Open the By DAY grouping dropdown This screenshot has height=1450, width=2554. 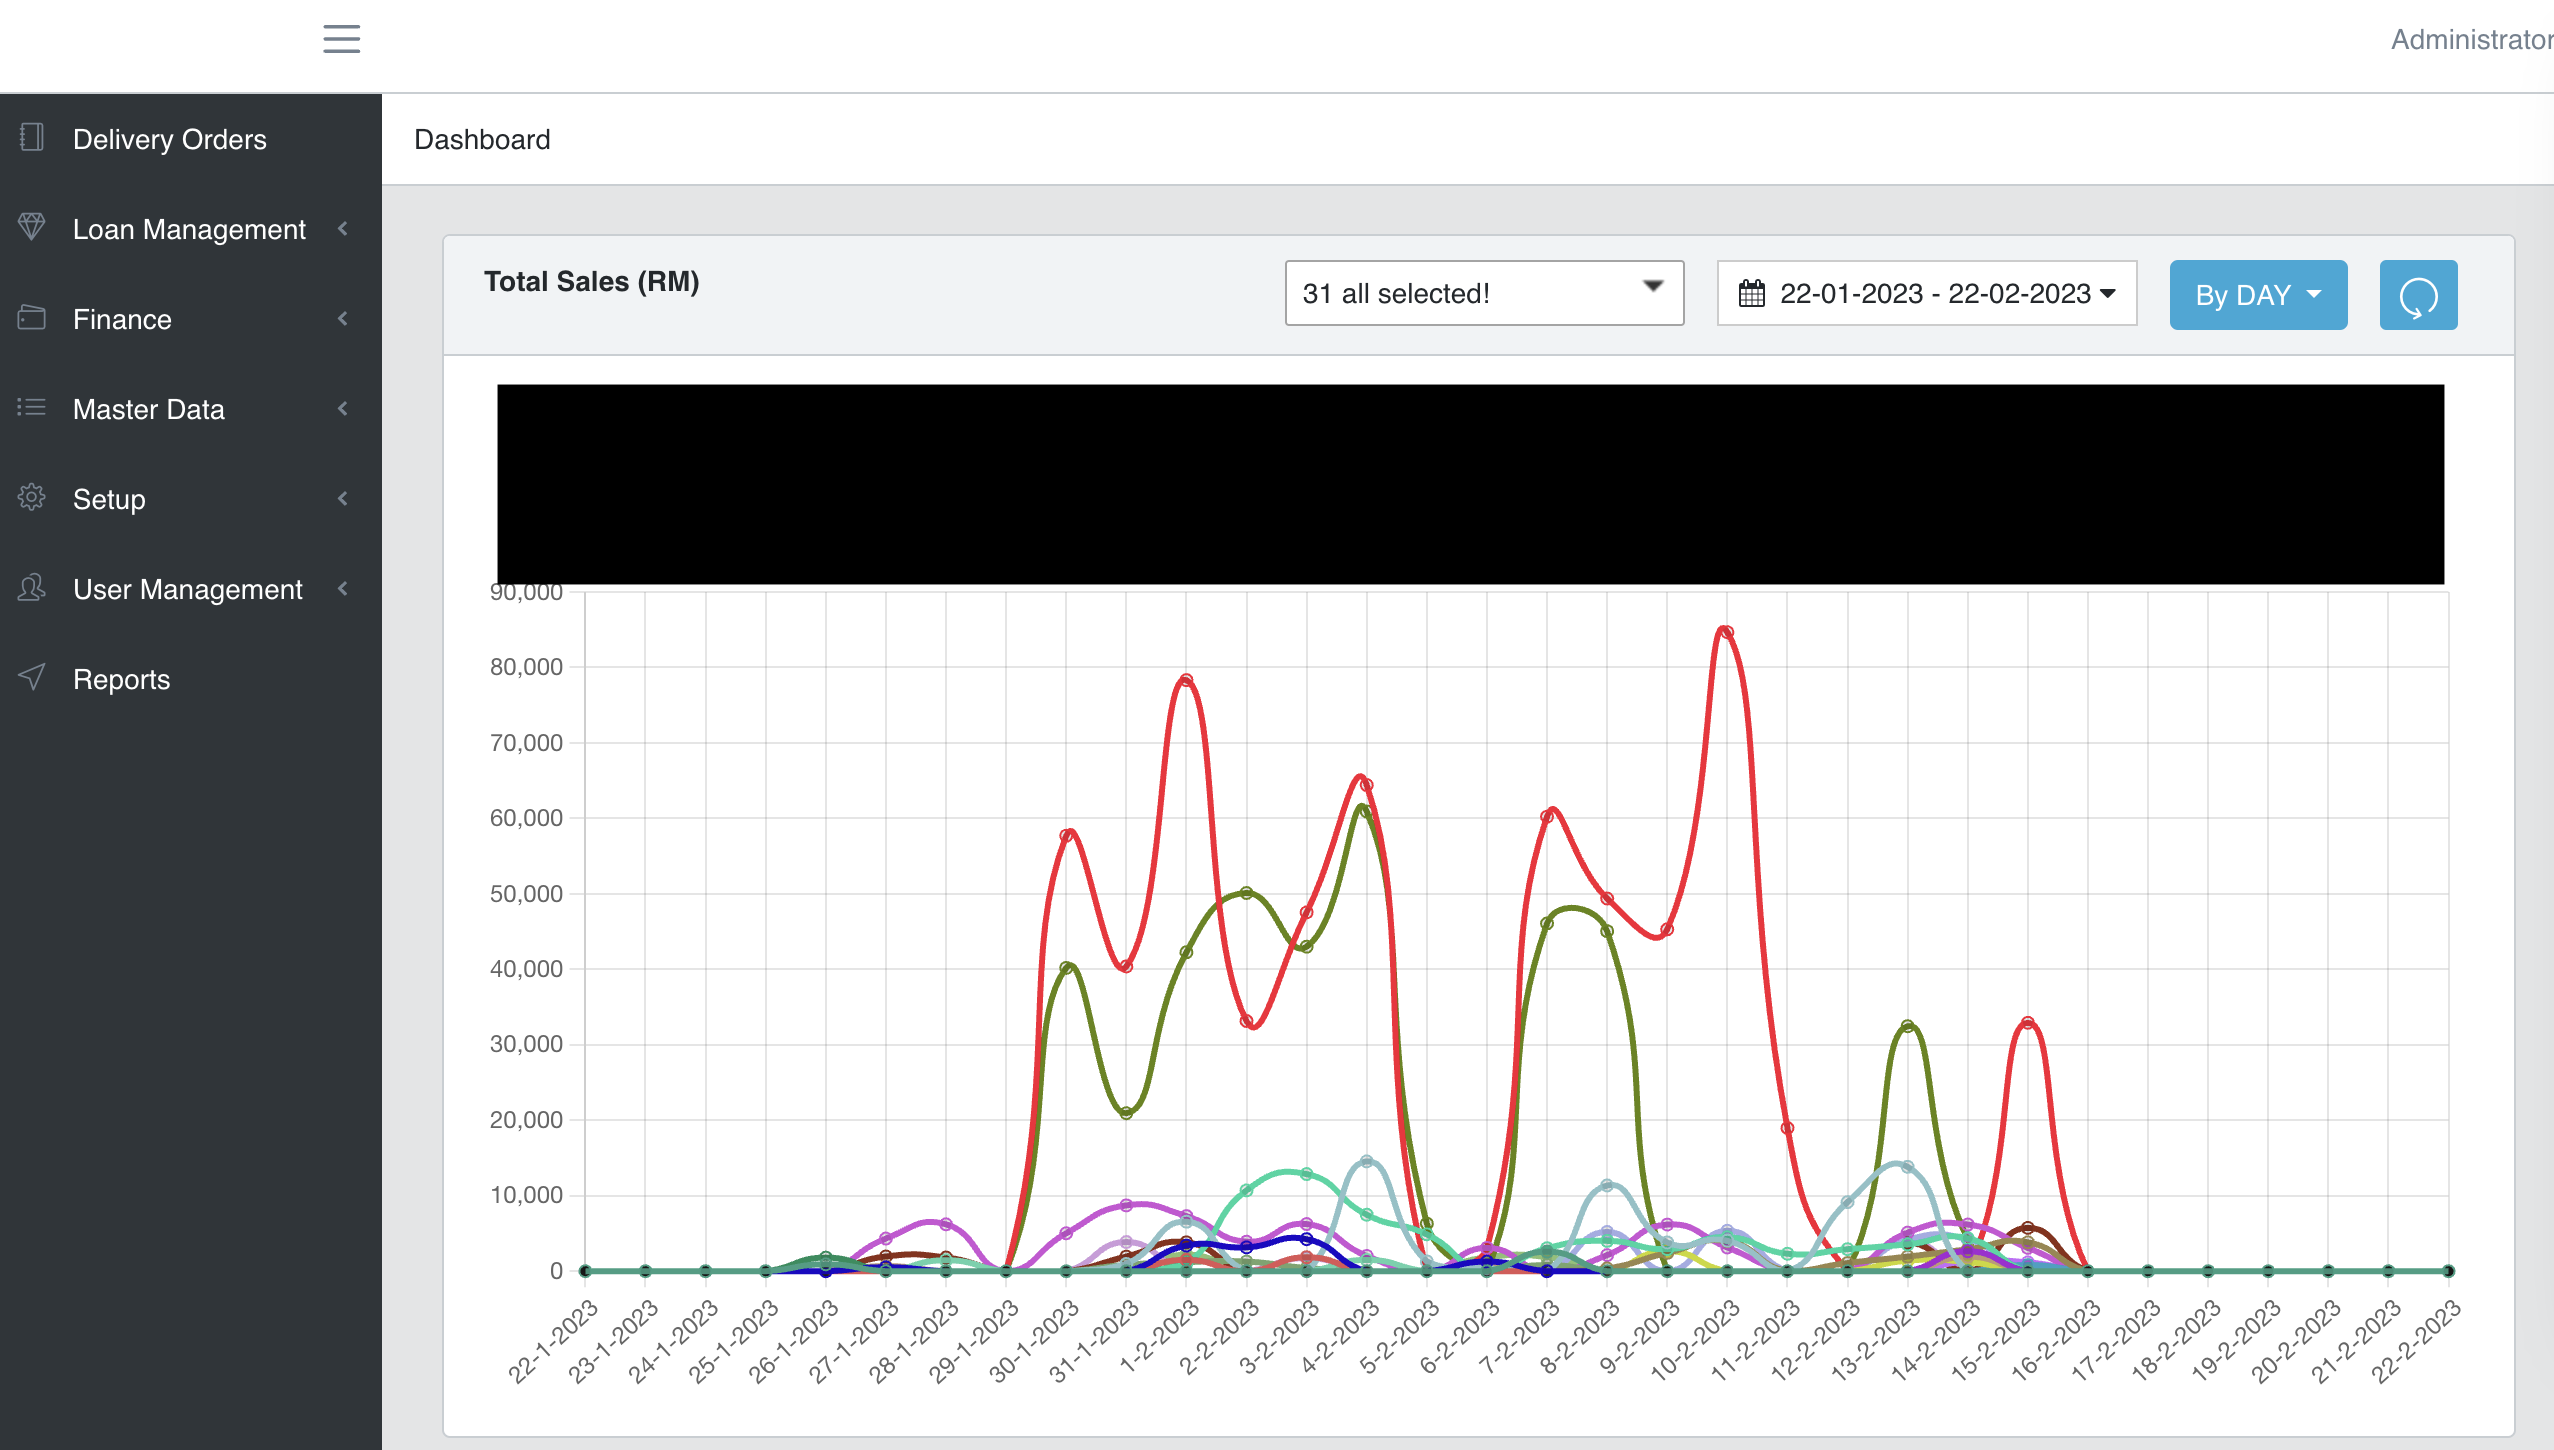pyautogui.click(x=2258, y=295)
